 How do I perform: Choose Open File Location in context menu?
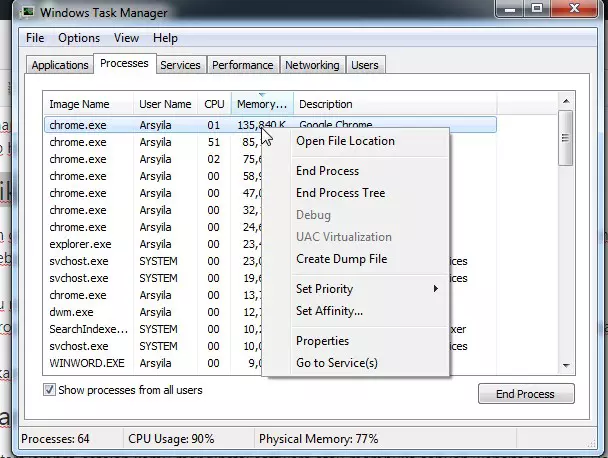point(355,141)
